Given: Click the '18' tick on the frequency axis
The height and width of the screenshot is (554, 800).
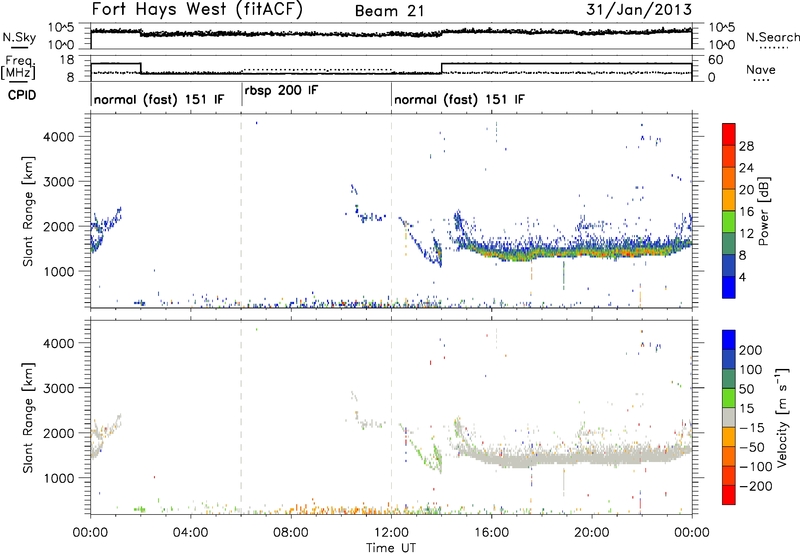Looking at the screenshot, I should [66, 60].
